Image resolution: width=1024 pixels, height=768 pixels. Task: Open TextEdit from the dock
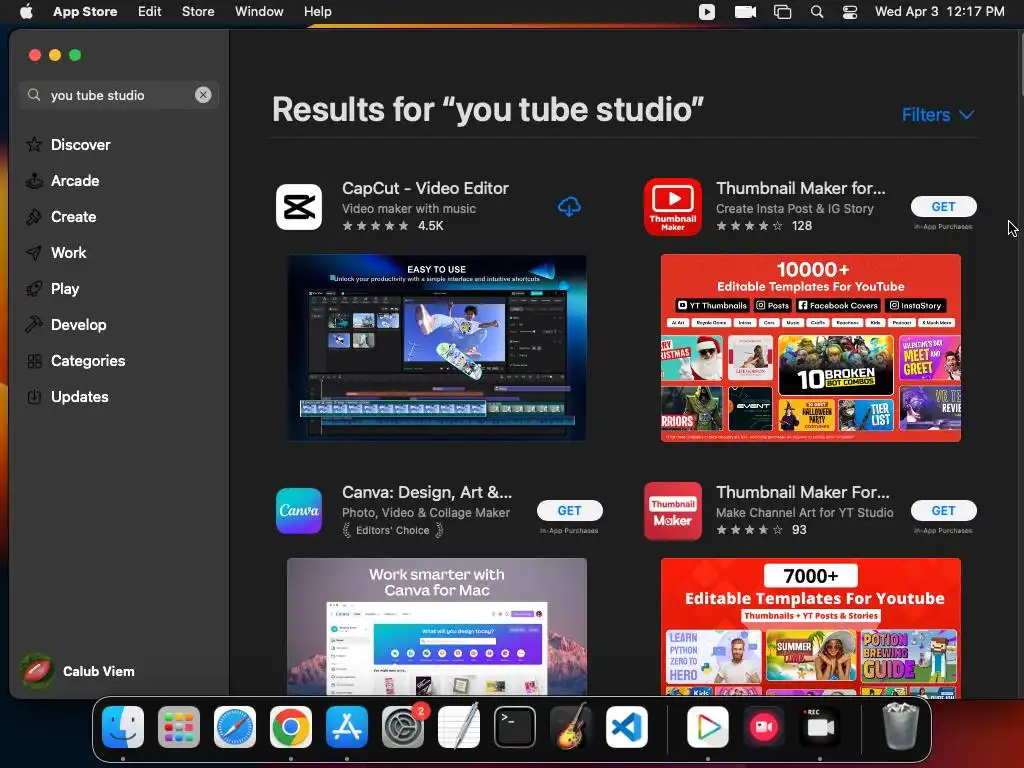point(458,727)
